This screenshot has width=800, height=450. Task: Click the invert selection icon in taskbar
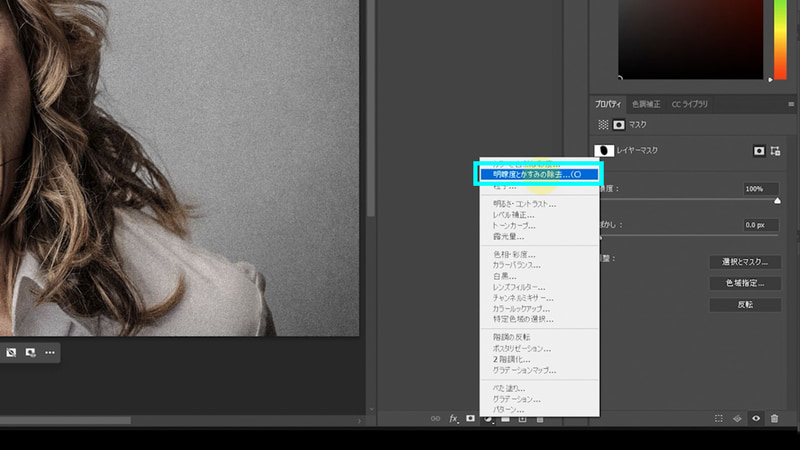coord(11,353)
